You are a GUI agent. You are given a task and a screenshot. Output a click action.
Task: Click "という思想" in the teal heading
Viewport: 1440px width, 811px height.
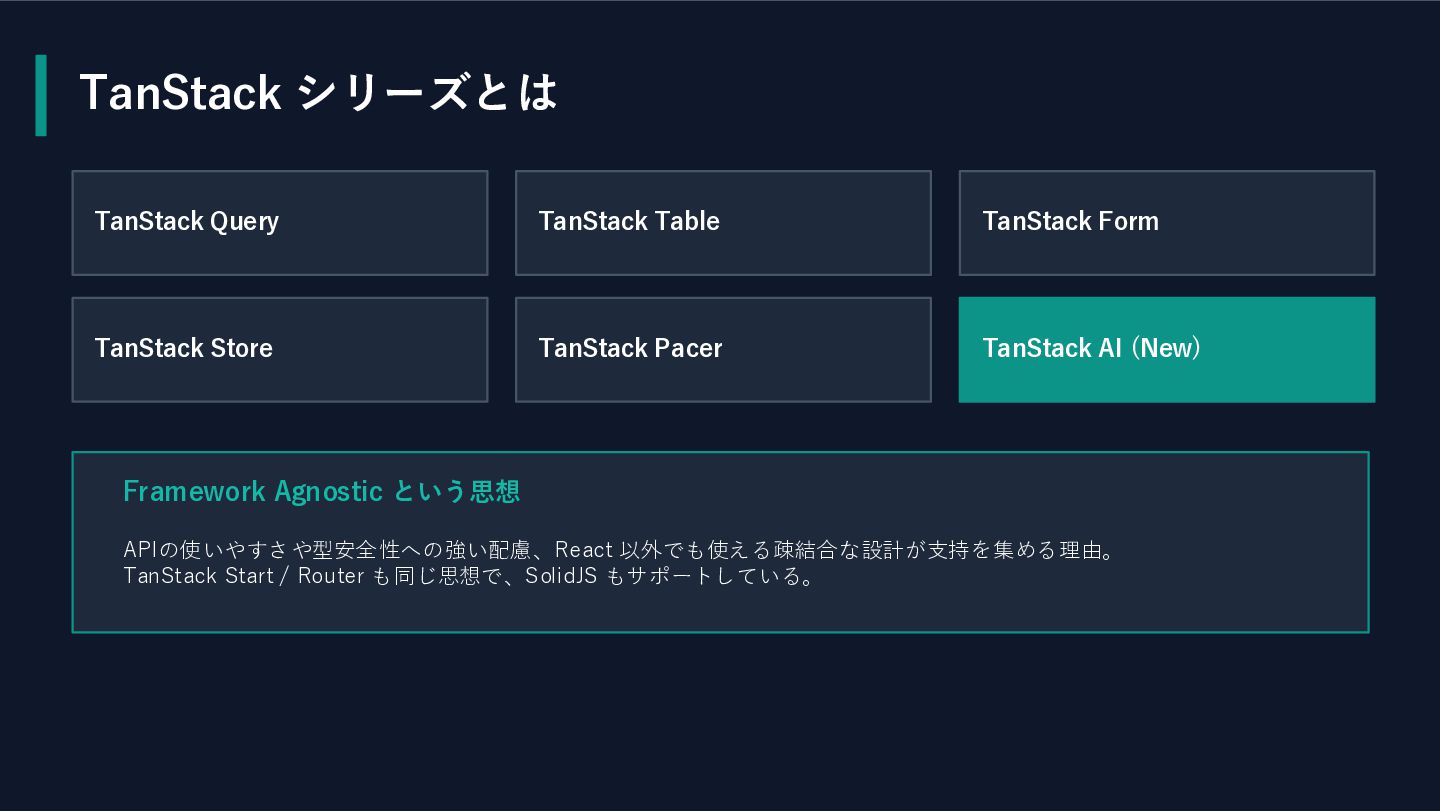457,491
